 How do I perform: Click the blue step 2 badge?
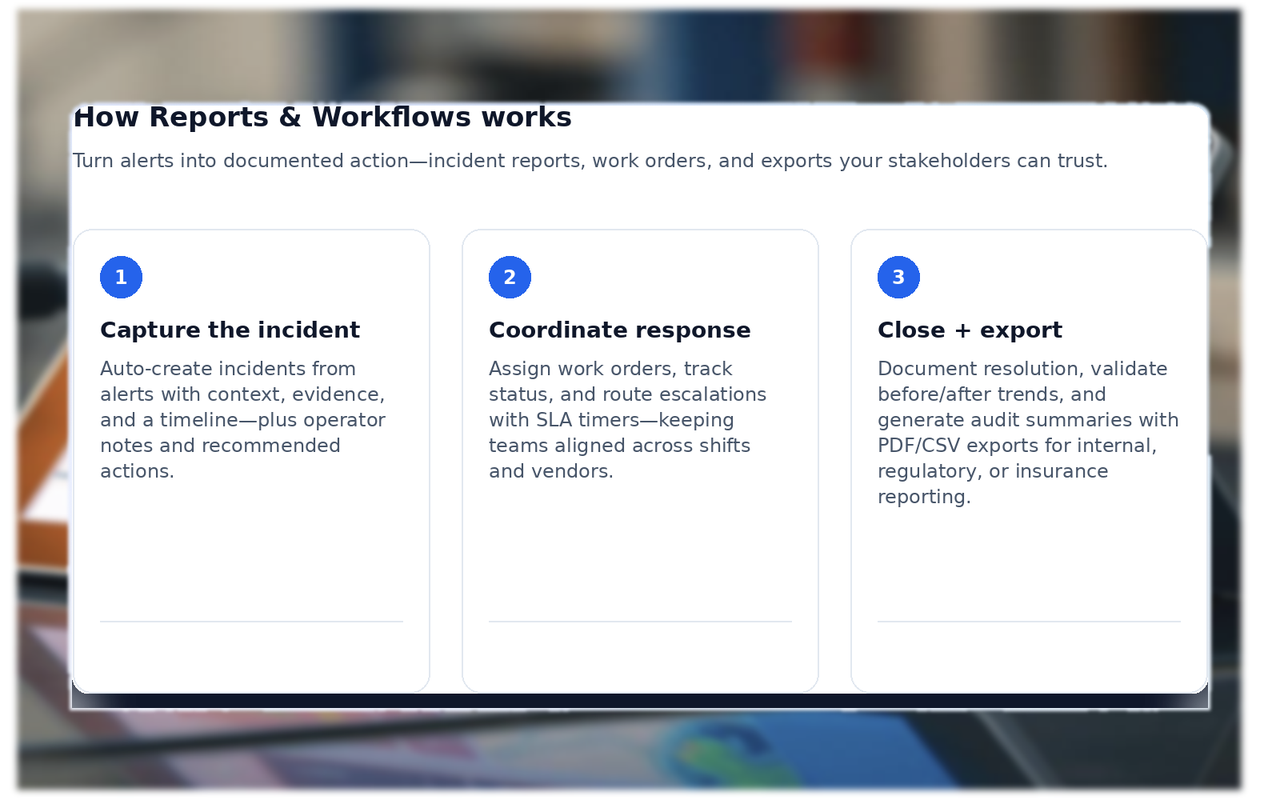[509, 277]
